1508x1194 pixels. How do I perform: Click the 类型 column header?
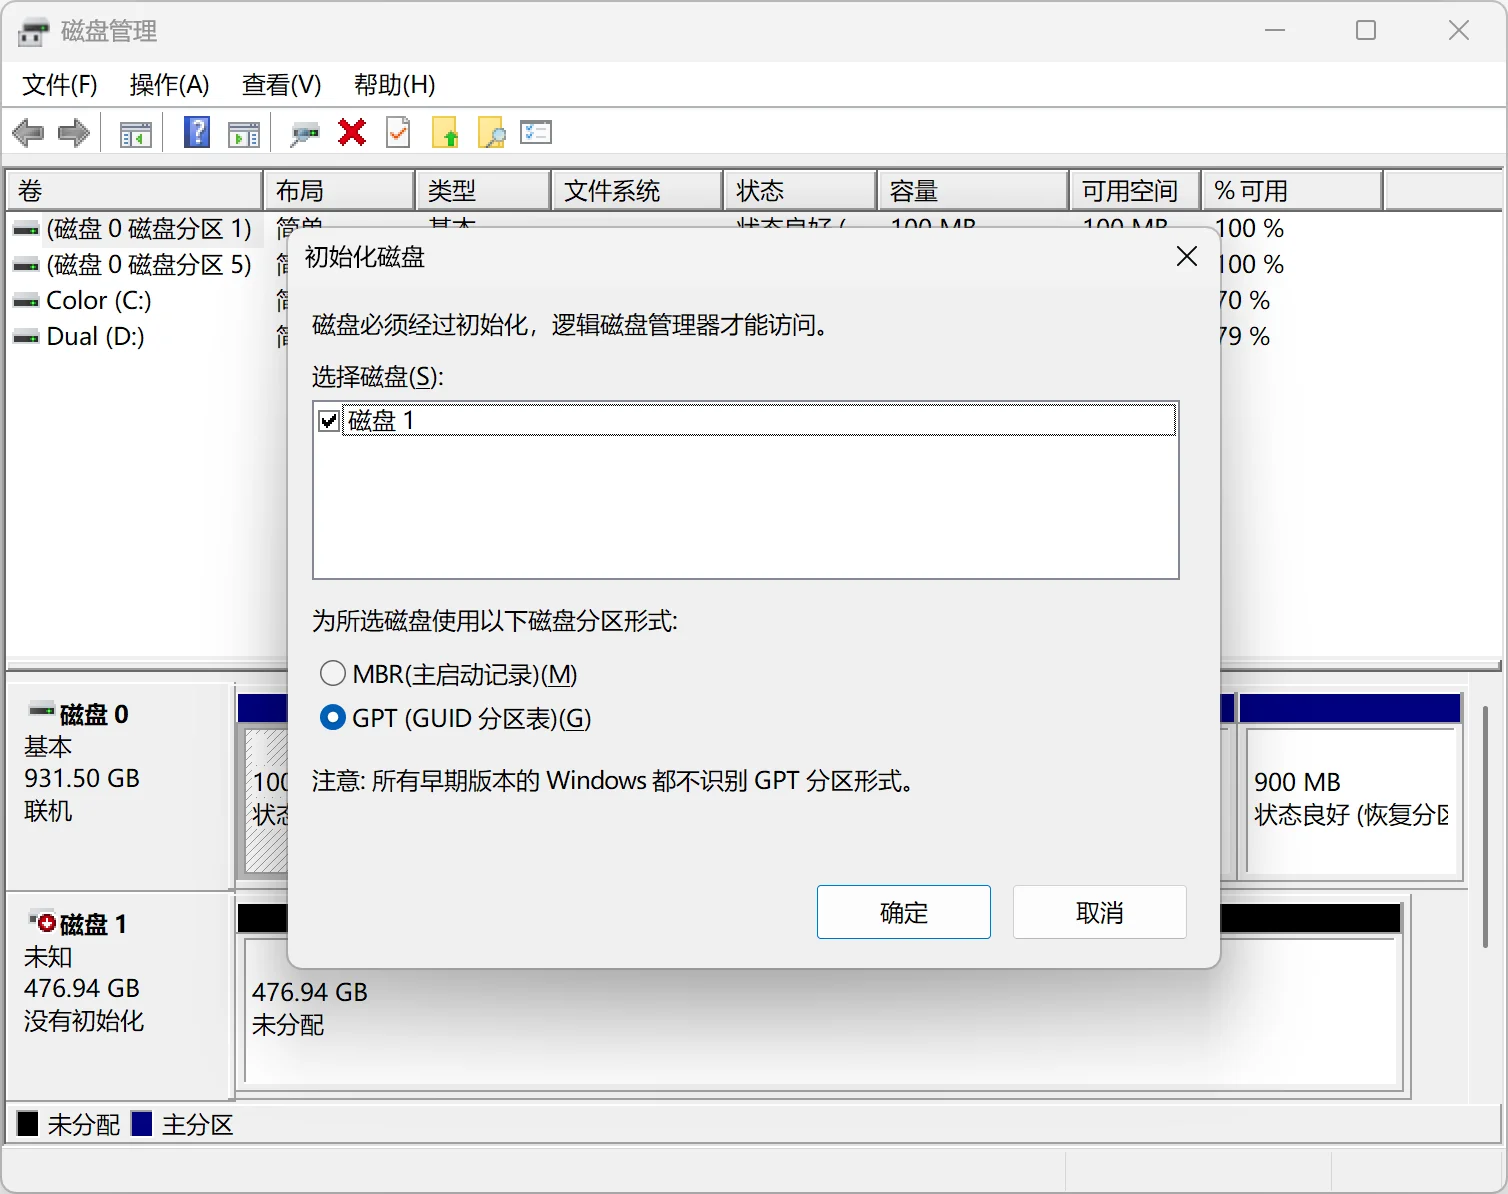[483, 191]
